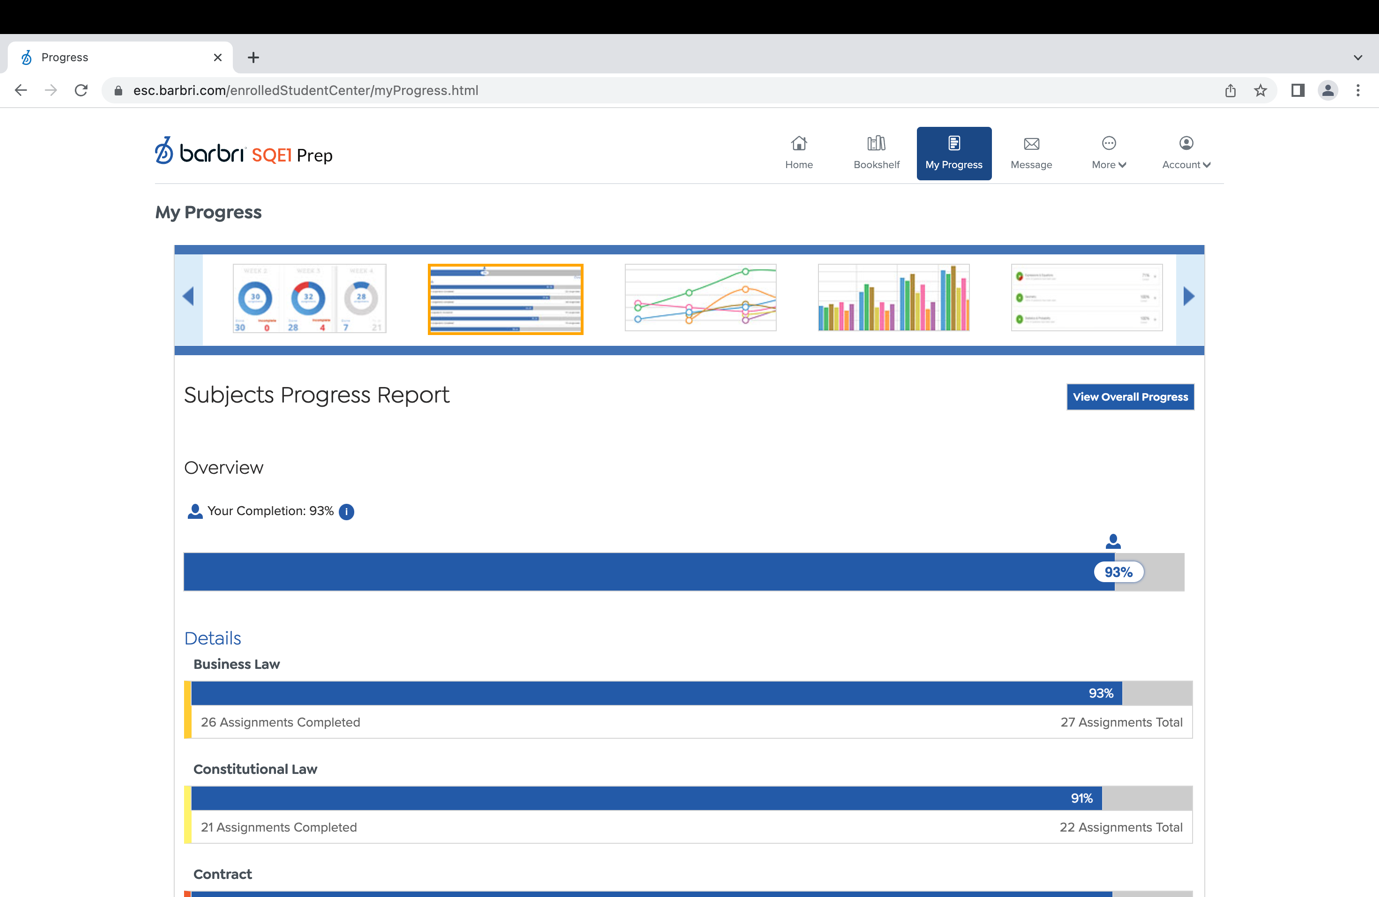Click the browser share icon

tap(1230, 90)
